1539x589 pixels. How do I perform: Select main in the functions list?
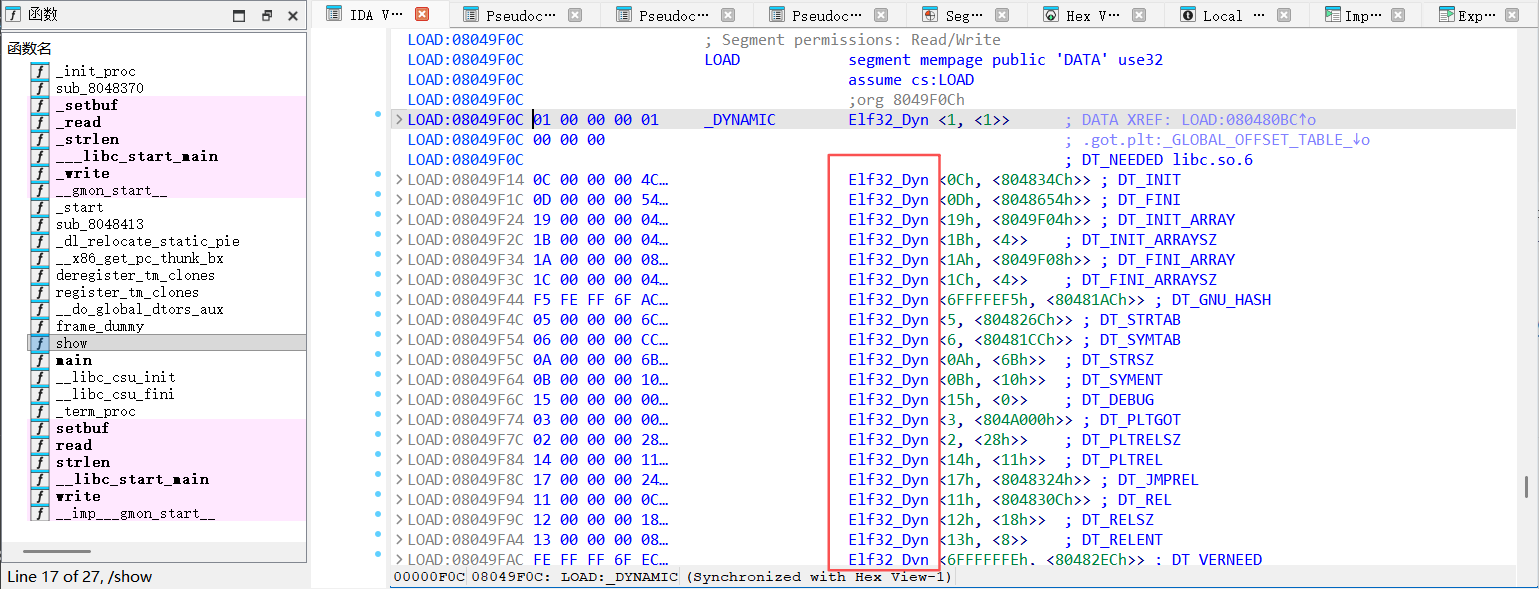coord(166,360)
